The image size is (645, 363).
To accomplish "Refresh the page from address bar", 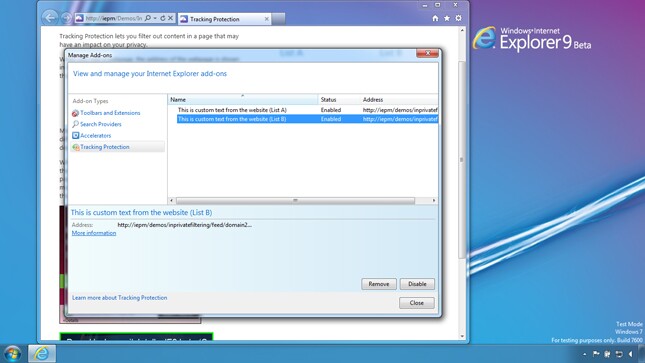I will coord(162,19).
